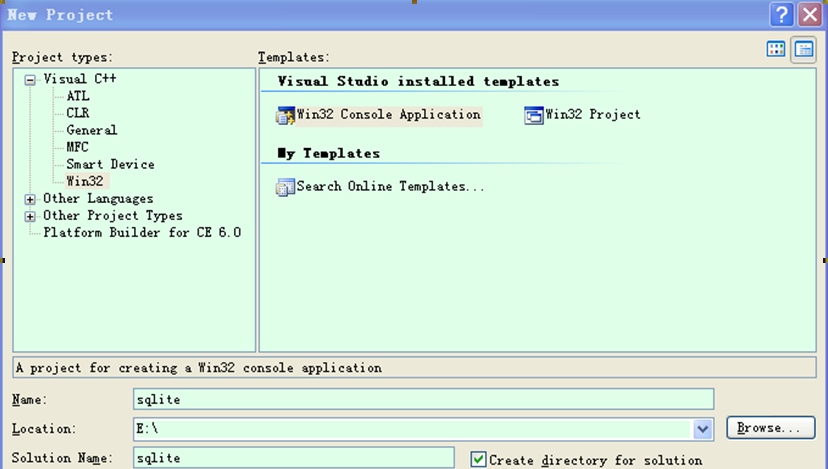Select the Win32 Console Application template icon
This screenshot has height=469, width=828.
285,115
